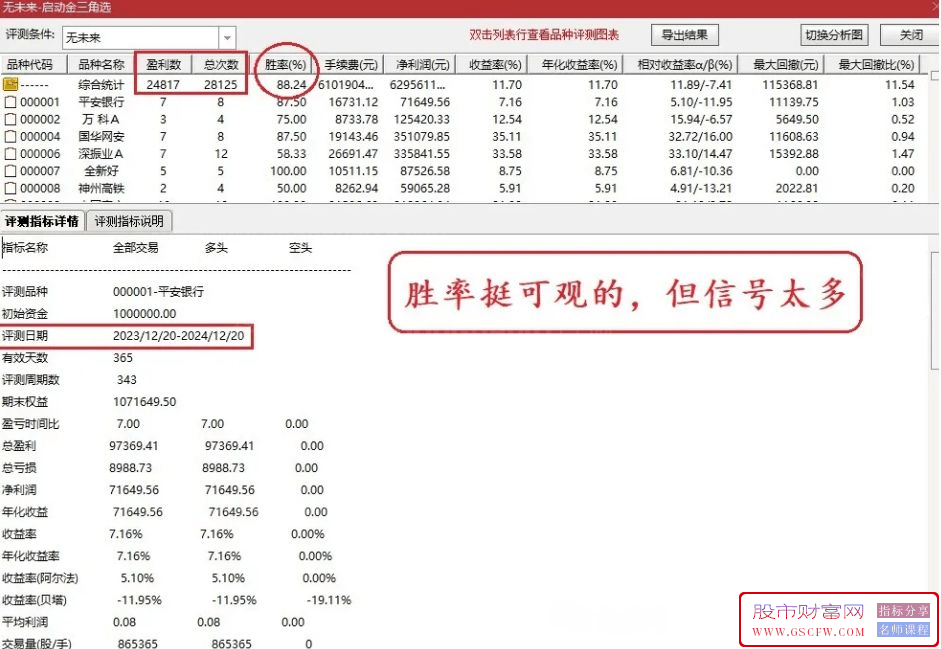
Task: Click the 351079.85 net profit cell
Action: tap(421, 137)
